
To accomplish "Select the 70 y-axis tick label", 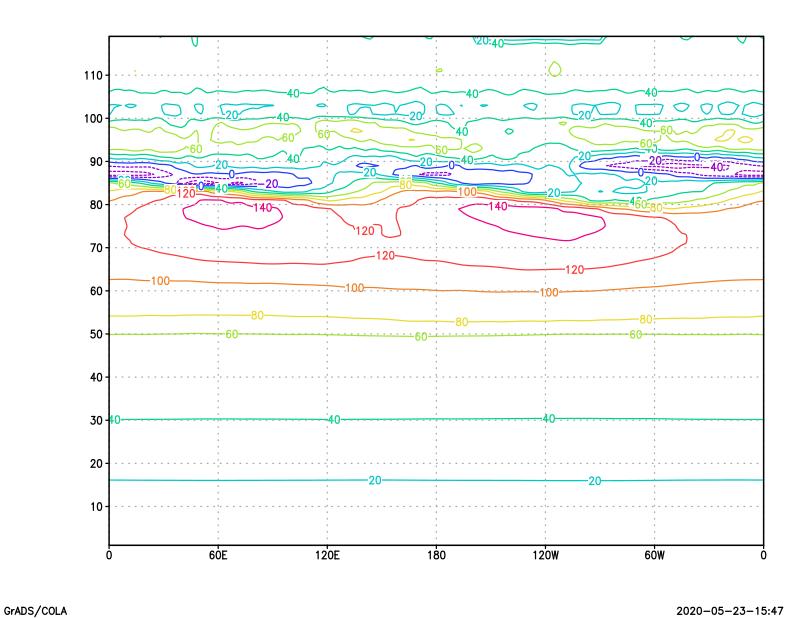I will point(97,248).
